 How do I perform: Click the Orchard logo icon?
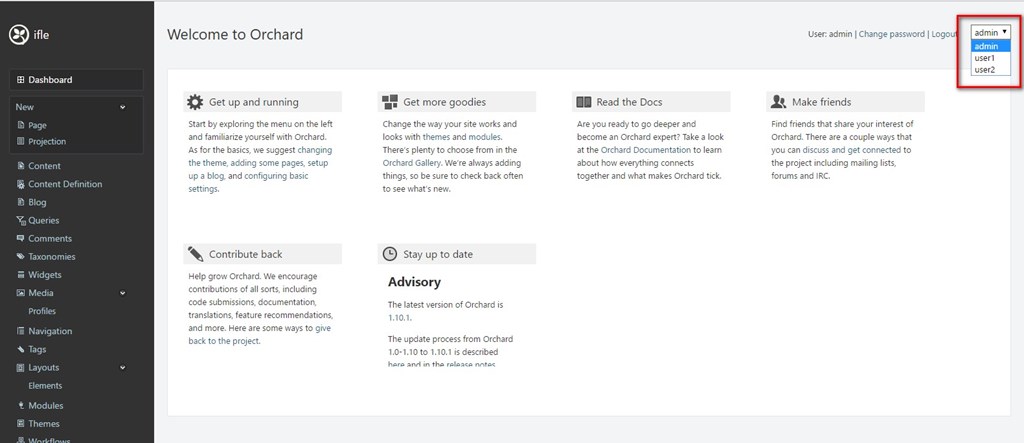pyautogui.click(x=18, y=35)
